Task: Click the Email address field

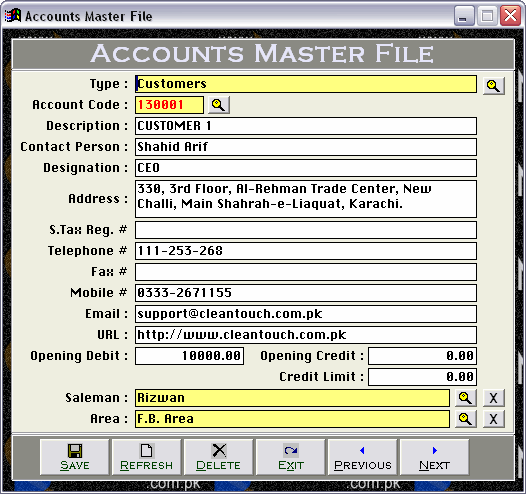Action: [x=306, y=314]
